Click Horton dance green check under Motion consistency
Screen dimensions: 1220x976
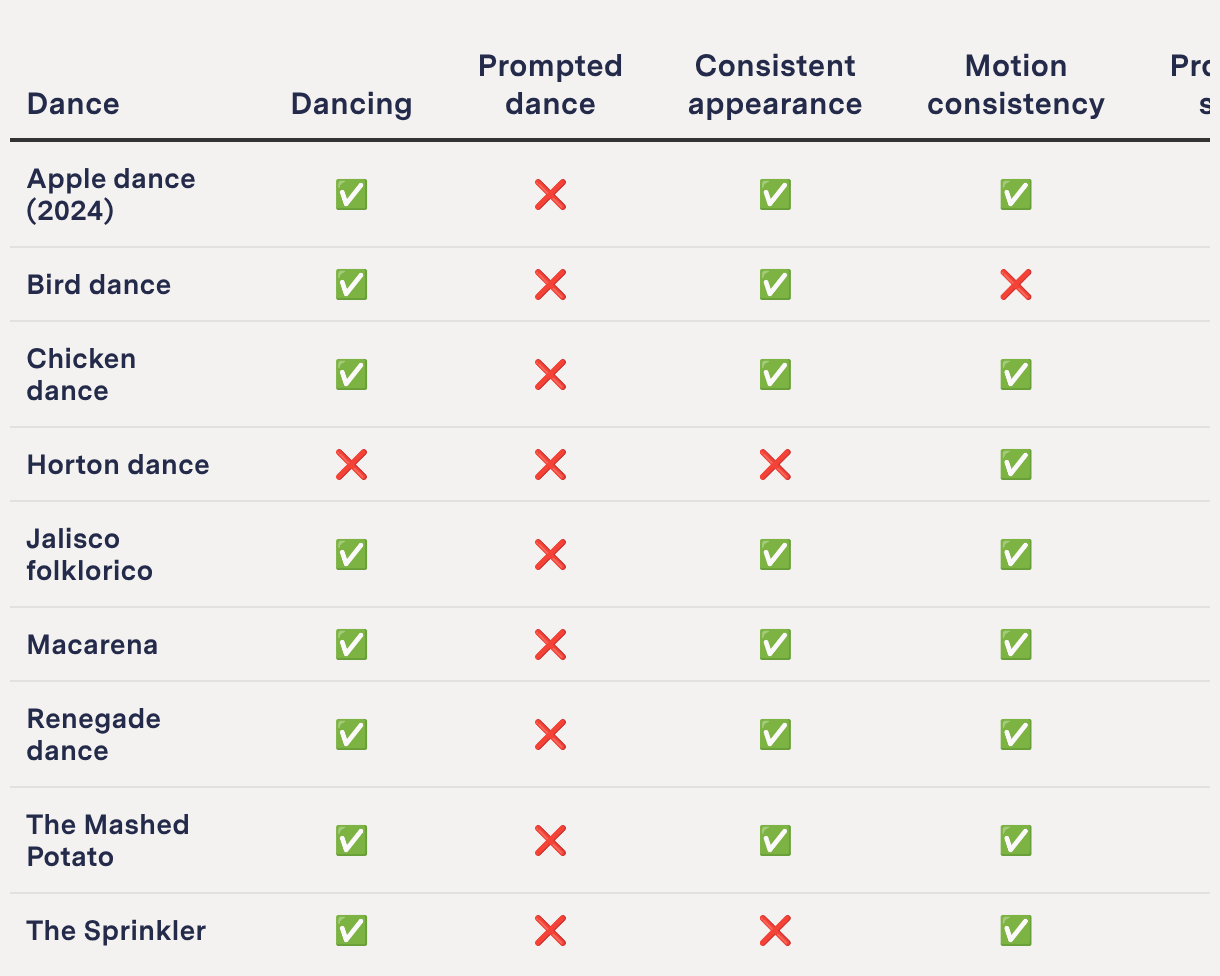[1016, 465]
